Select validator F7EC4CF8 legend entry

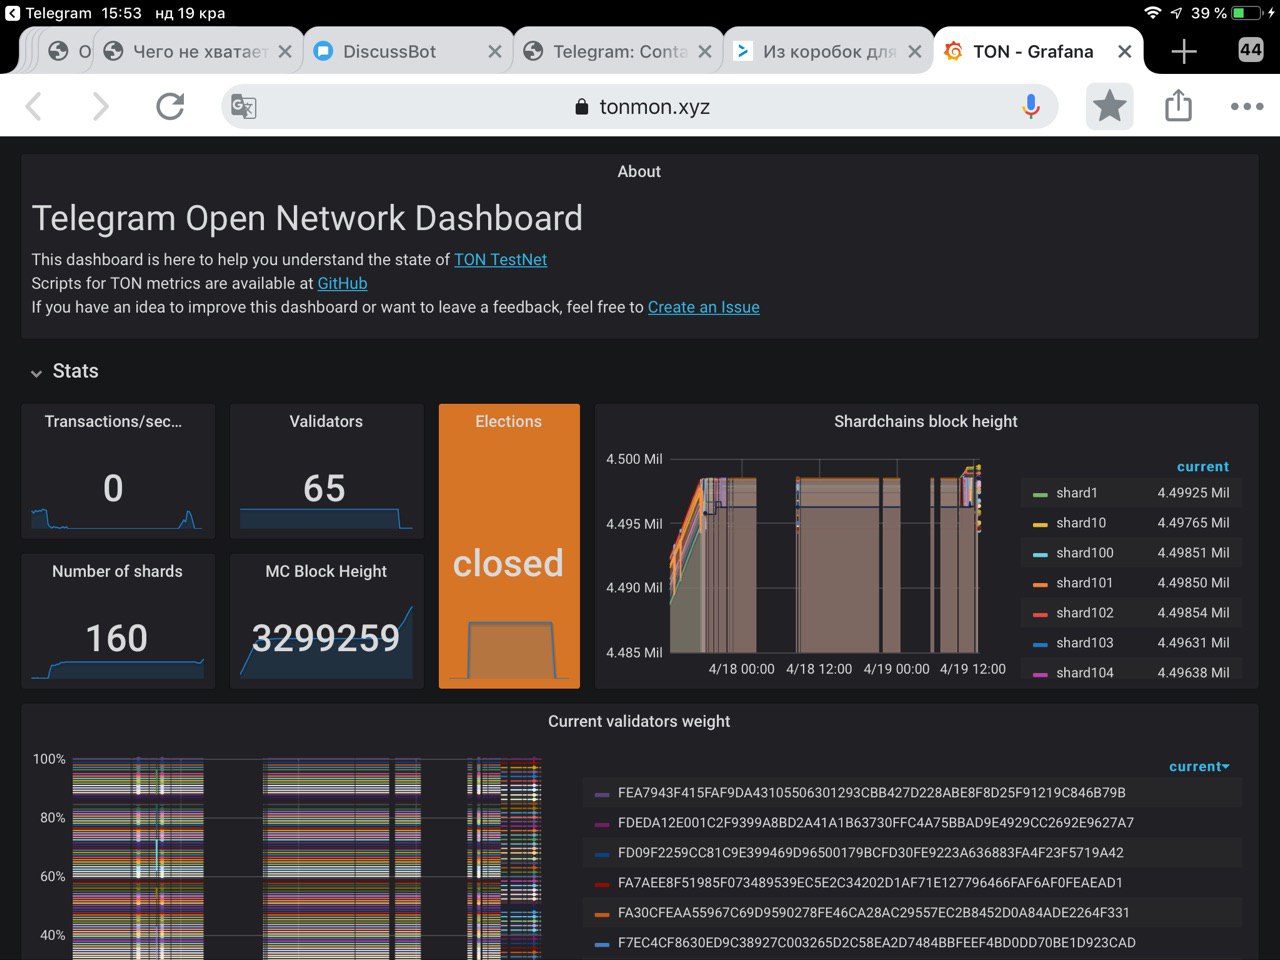pos(877,942)
